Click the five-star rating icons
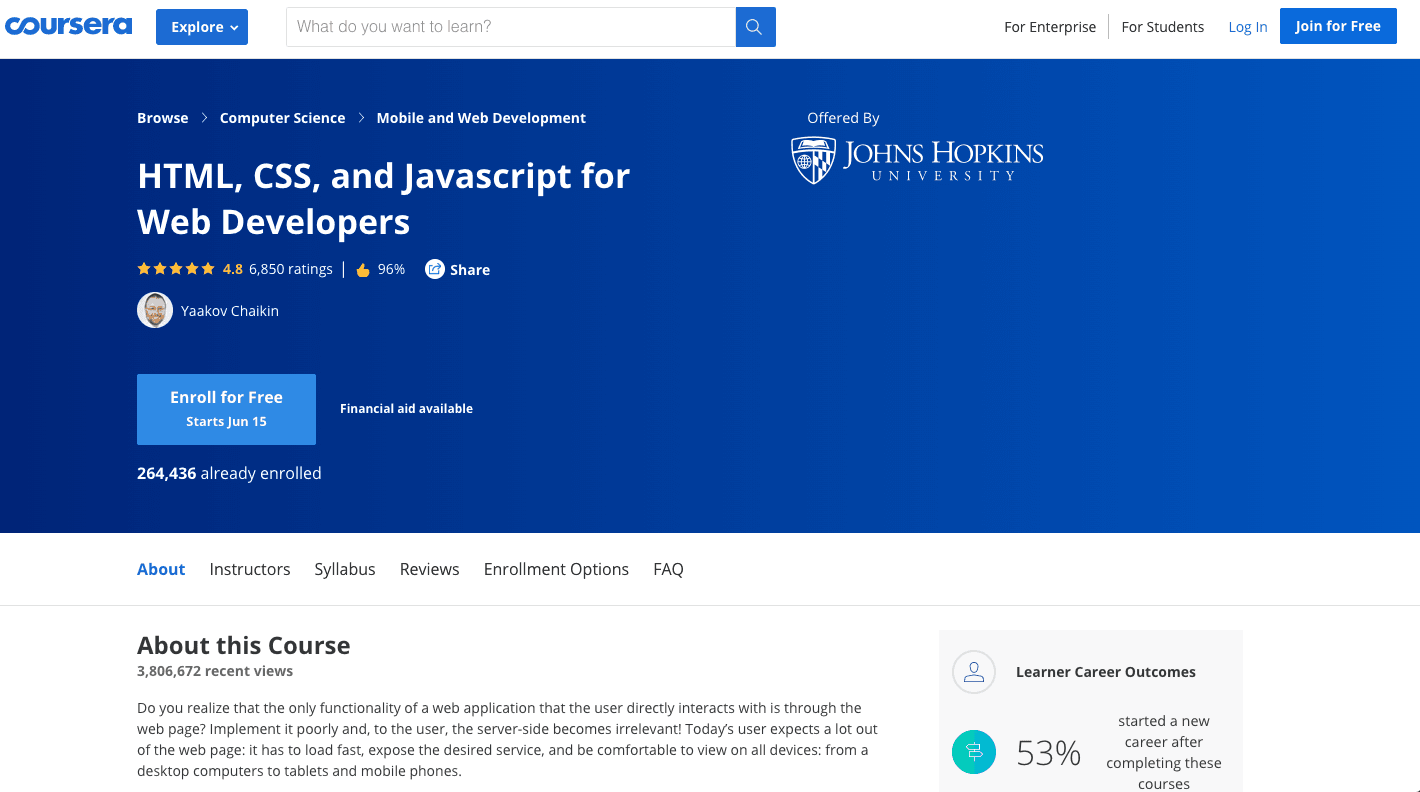The height and width of the screenshot is (792, 1420). coord(176,269)
